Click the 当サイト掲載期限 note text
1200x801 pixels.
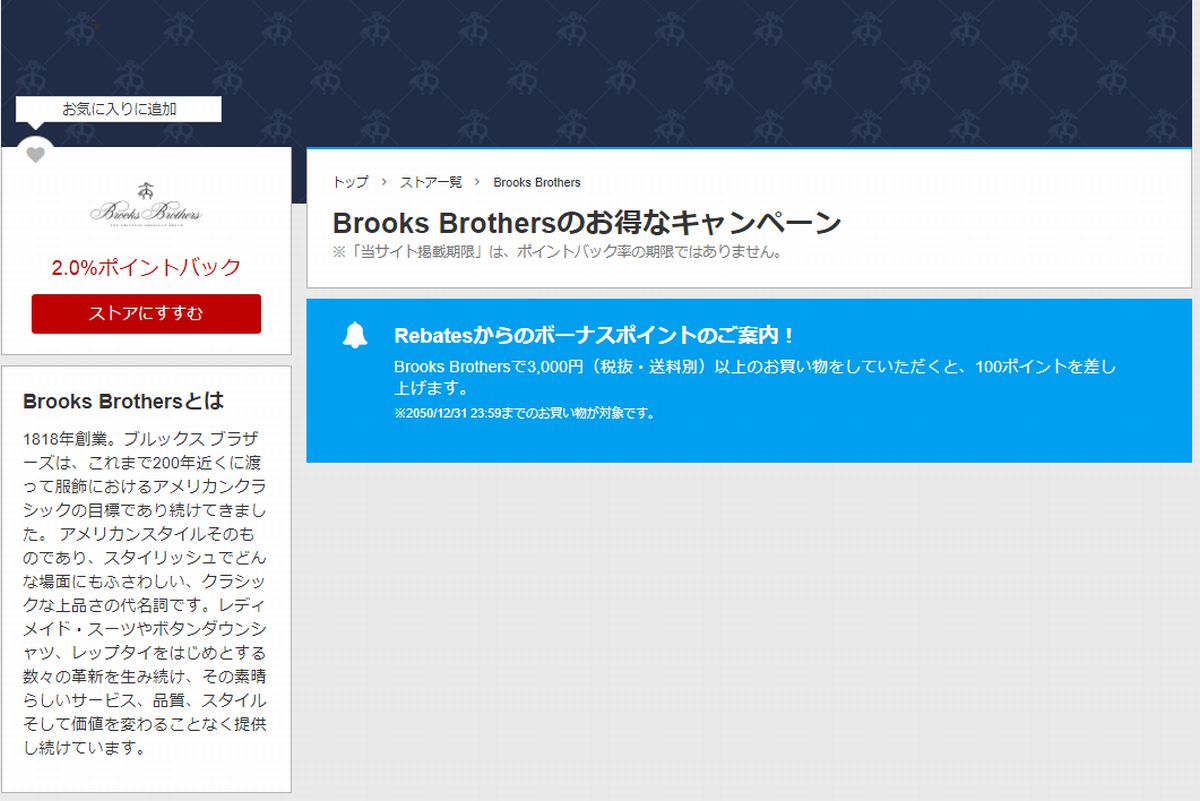(557, 251)
